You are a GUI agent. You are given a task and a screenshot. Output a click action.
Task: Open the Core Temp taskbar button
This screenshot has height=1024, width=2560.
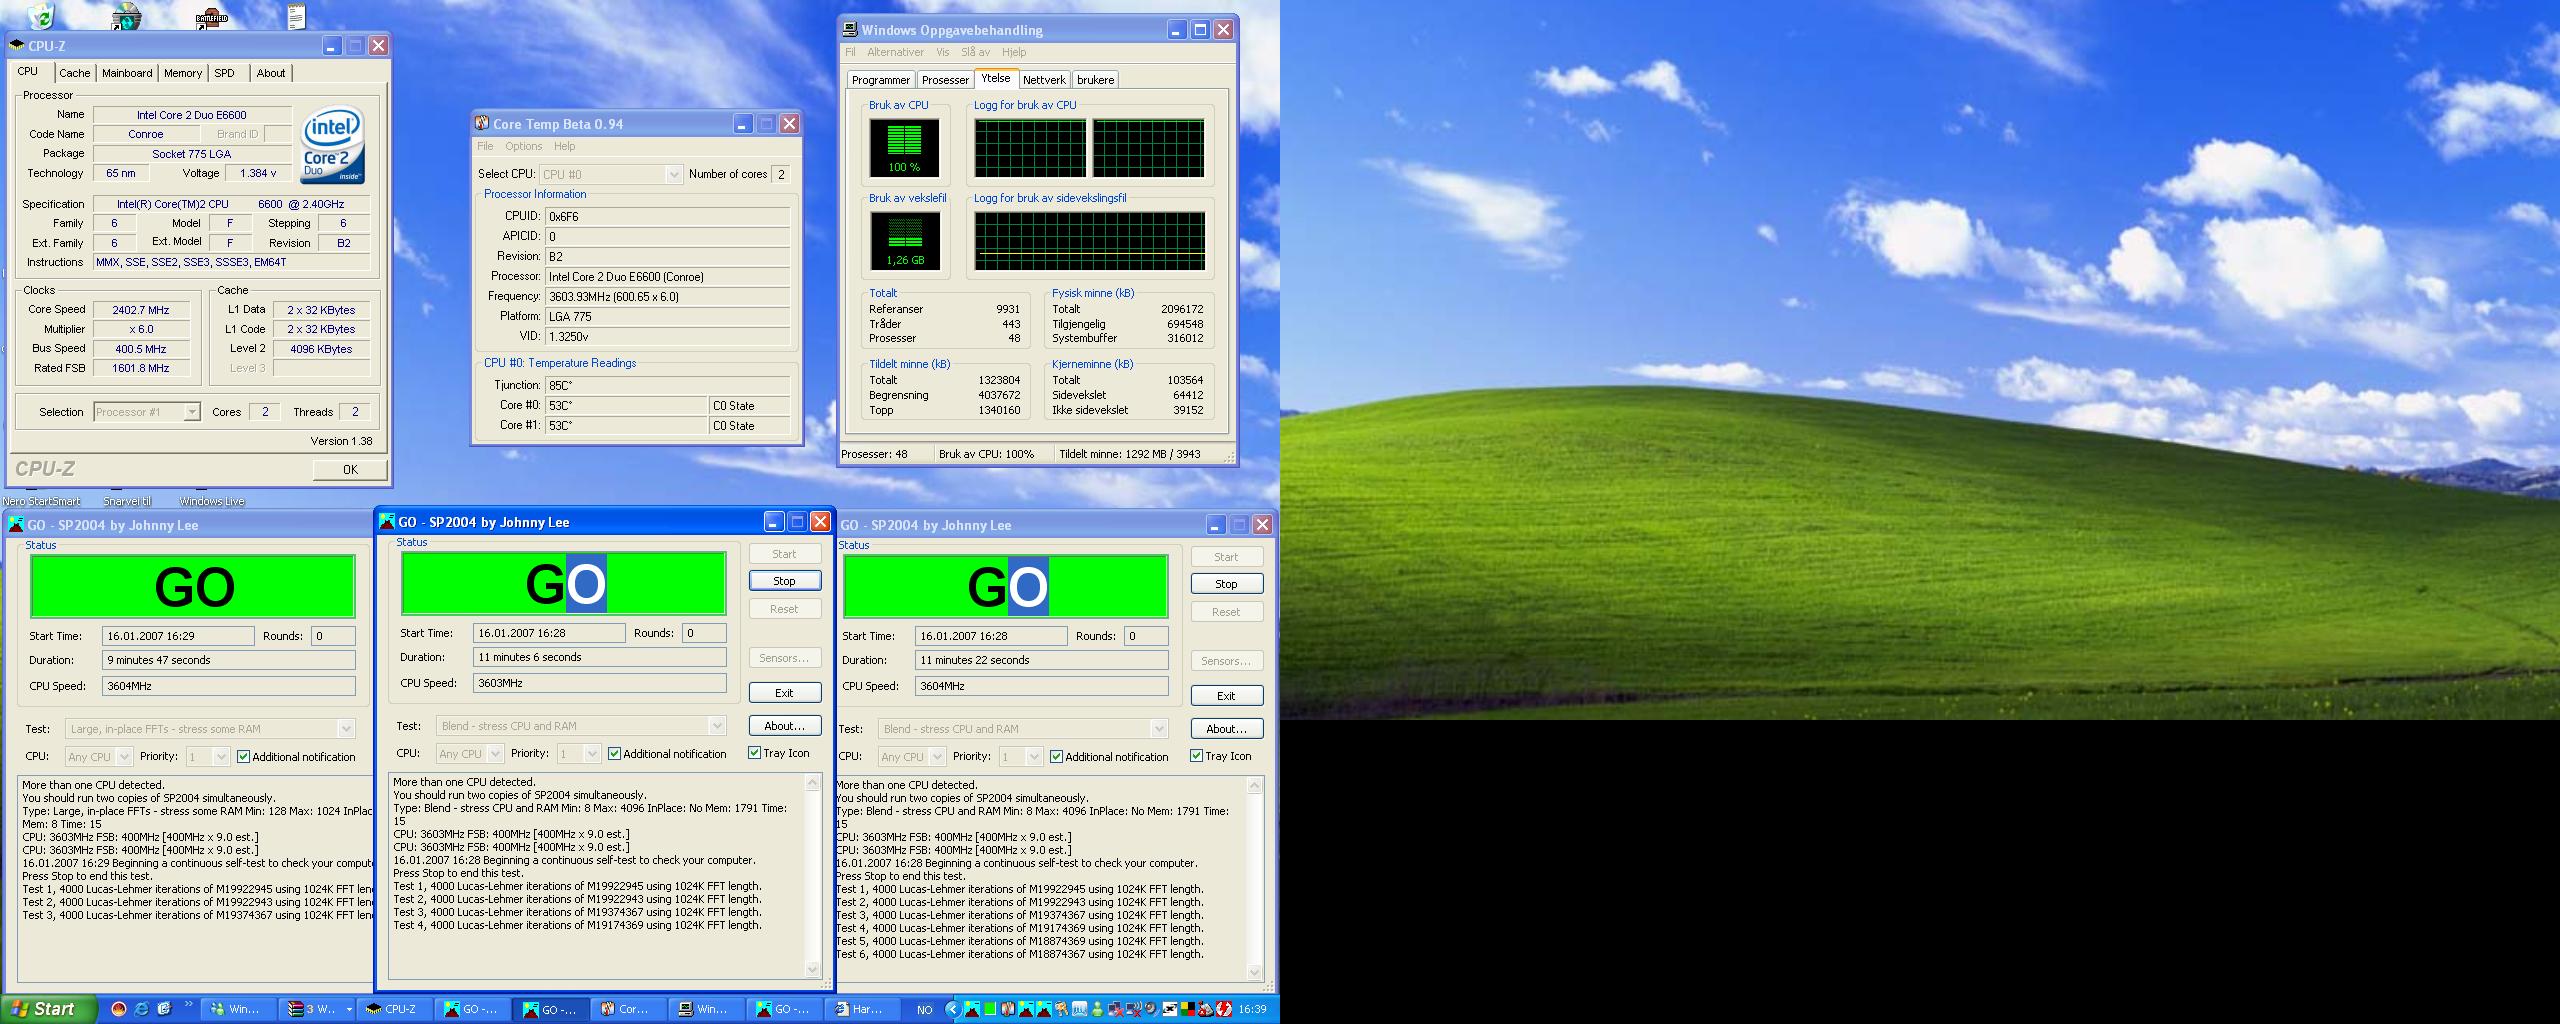pos(628,1010)
